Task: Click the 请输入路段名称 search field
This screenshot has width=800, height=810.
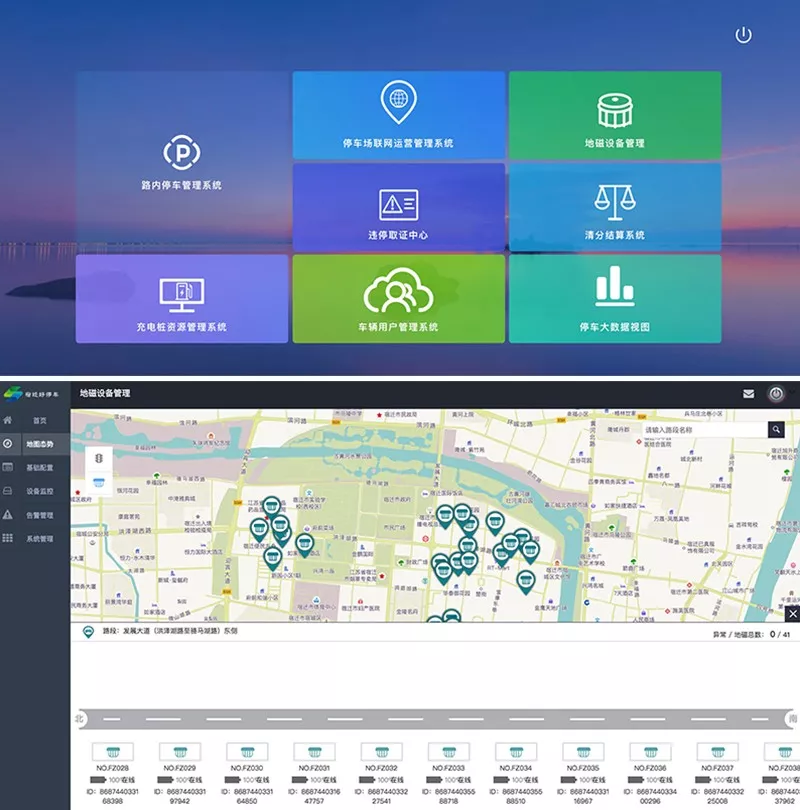Action: click(x=704, y=429)
